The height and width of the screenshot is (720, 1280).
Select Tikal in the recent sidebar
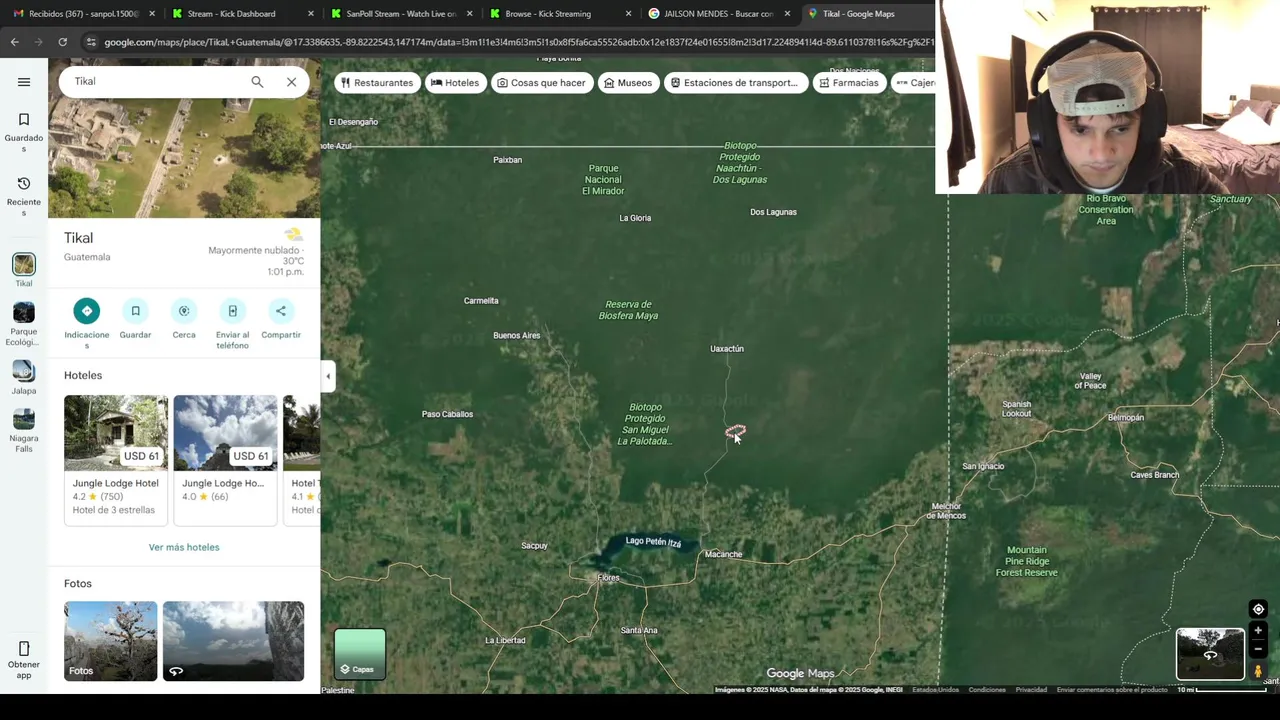[x=24, y=270]
